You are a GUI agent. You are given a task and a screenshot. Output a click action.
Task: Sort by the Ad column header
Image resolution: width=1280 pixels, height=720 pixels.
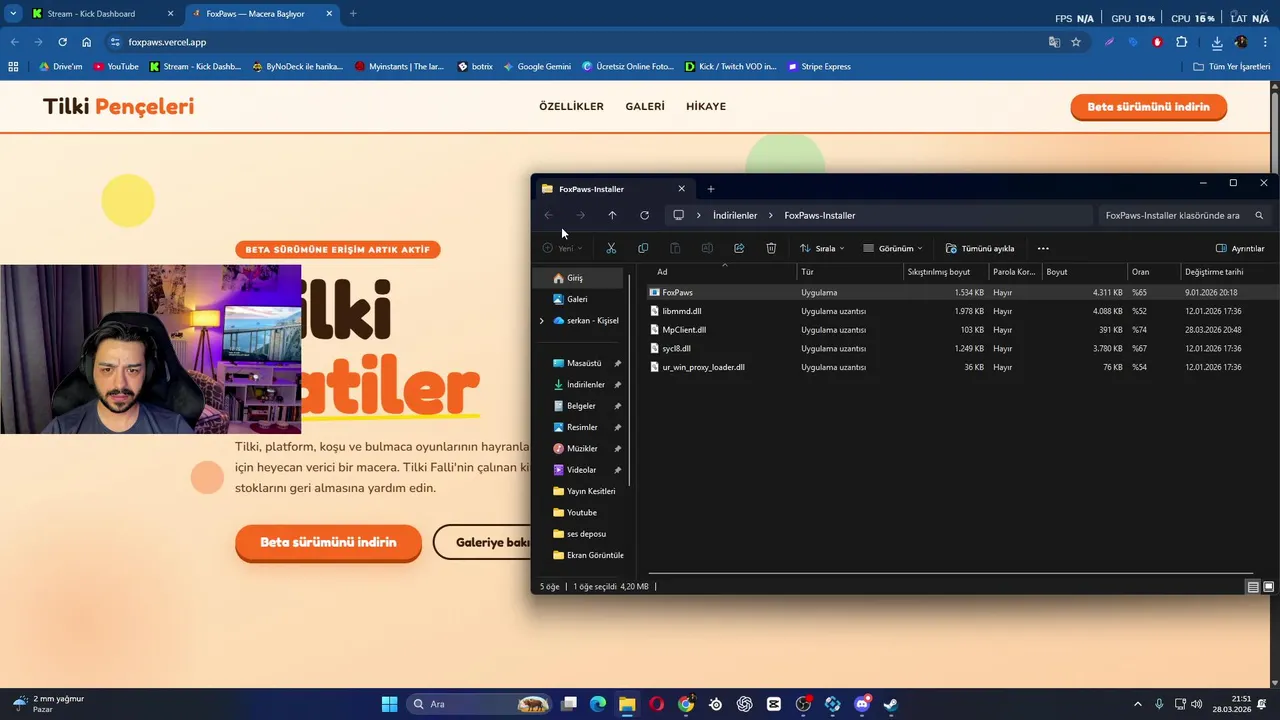724,272
